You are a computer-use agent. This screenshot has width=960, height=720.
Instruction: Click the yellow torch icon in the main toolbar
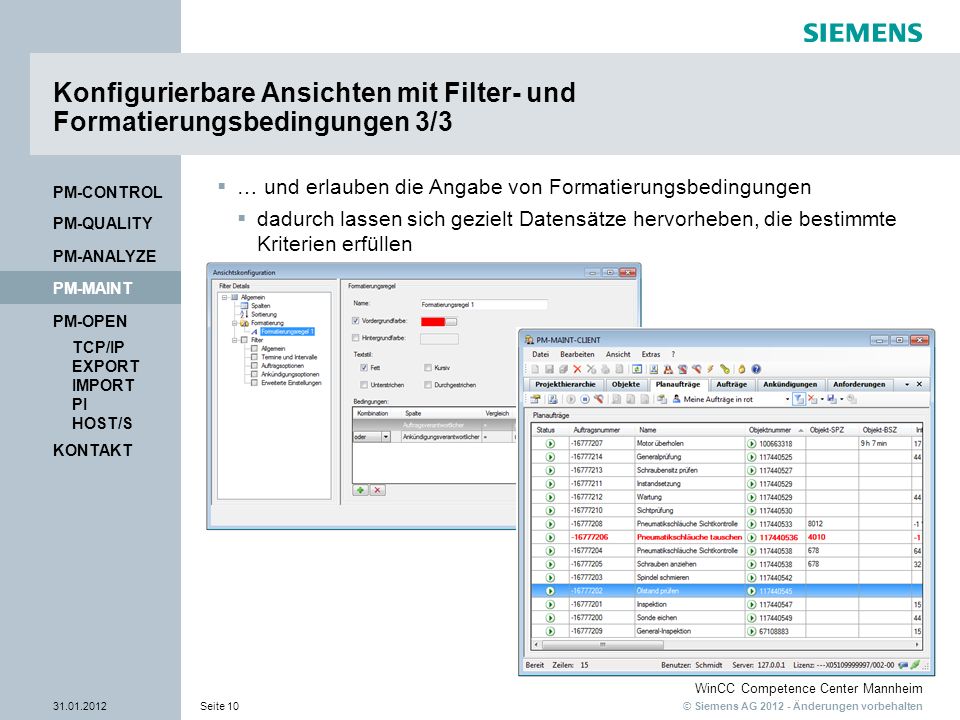[x=724, y=369]
